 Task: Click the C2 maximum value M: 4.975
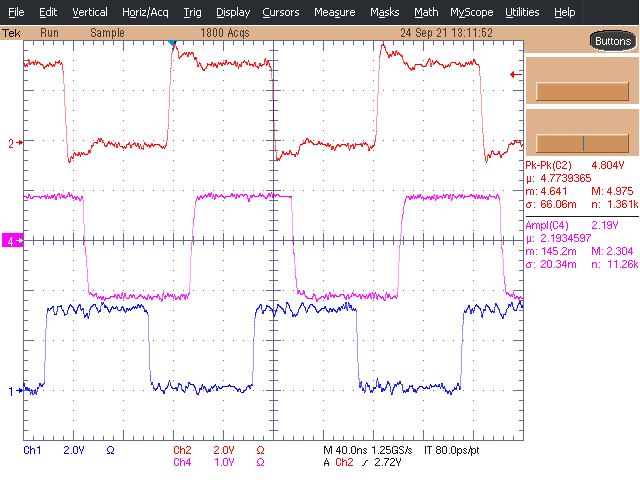click(x=612, y=191)
